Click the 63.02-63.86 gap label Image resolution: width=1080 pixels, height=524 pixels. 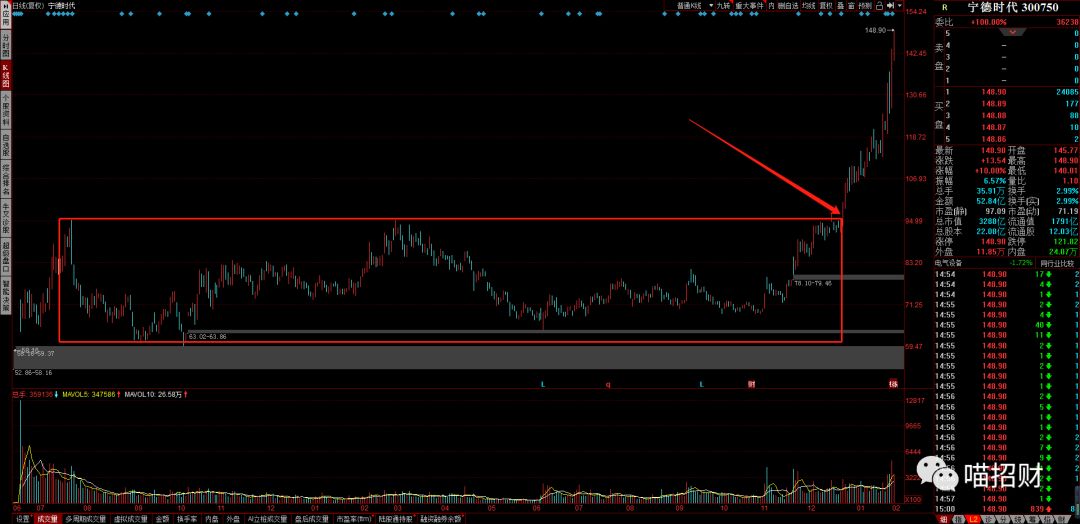click(207, 336)
